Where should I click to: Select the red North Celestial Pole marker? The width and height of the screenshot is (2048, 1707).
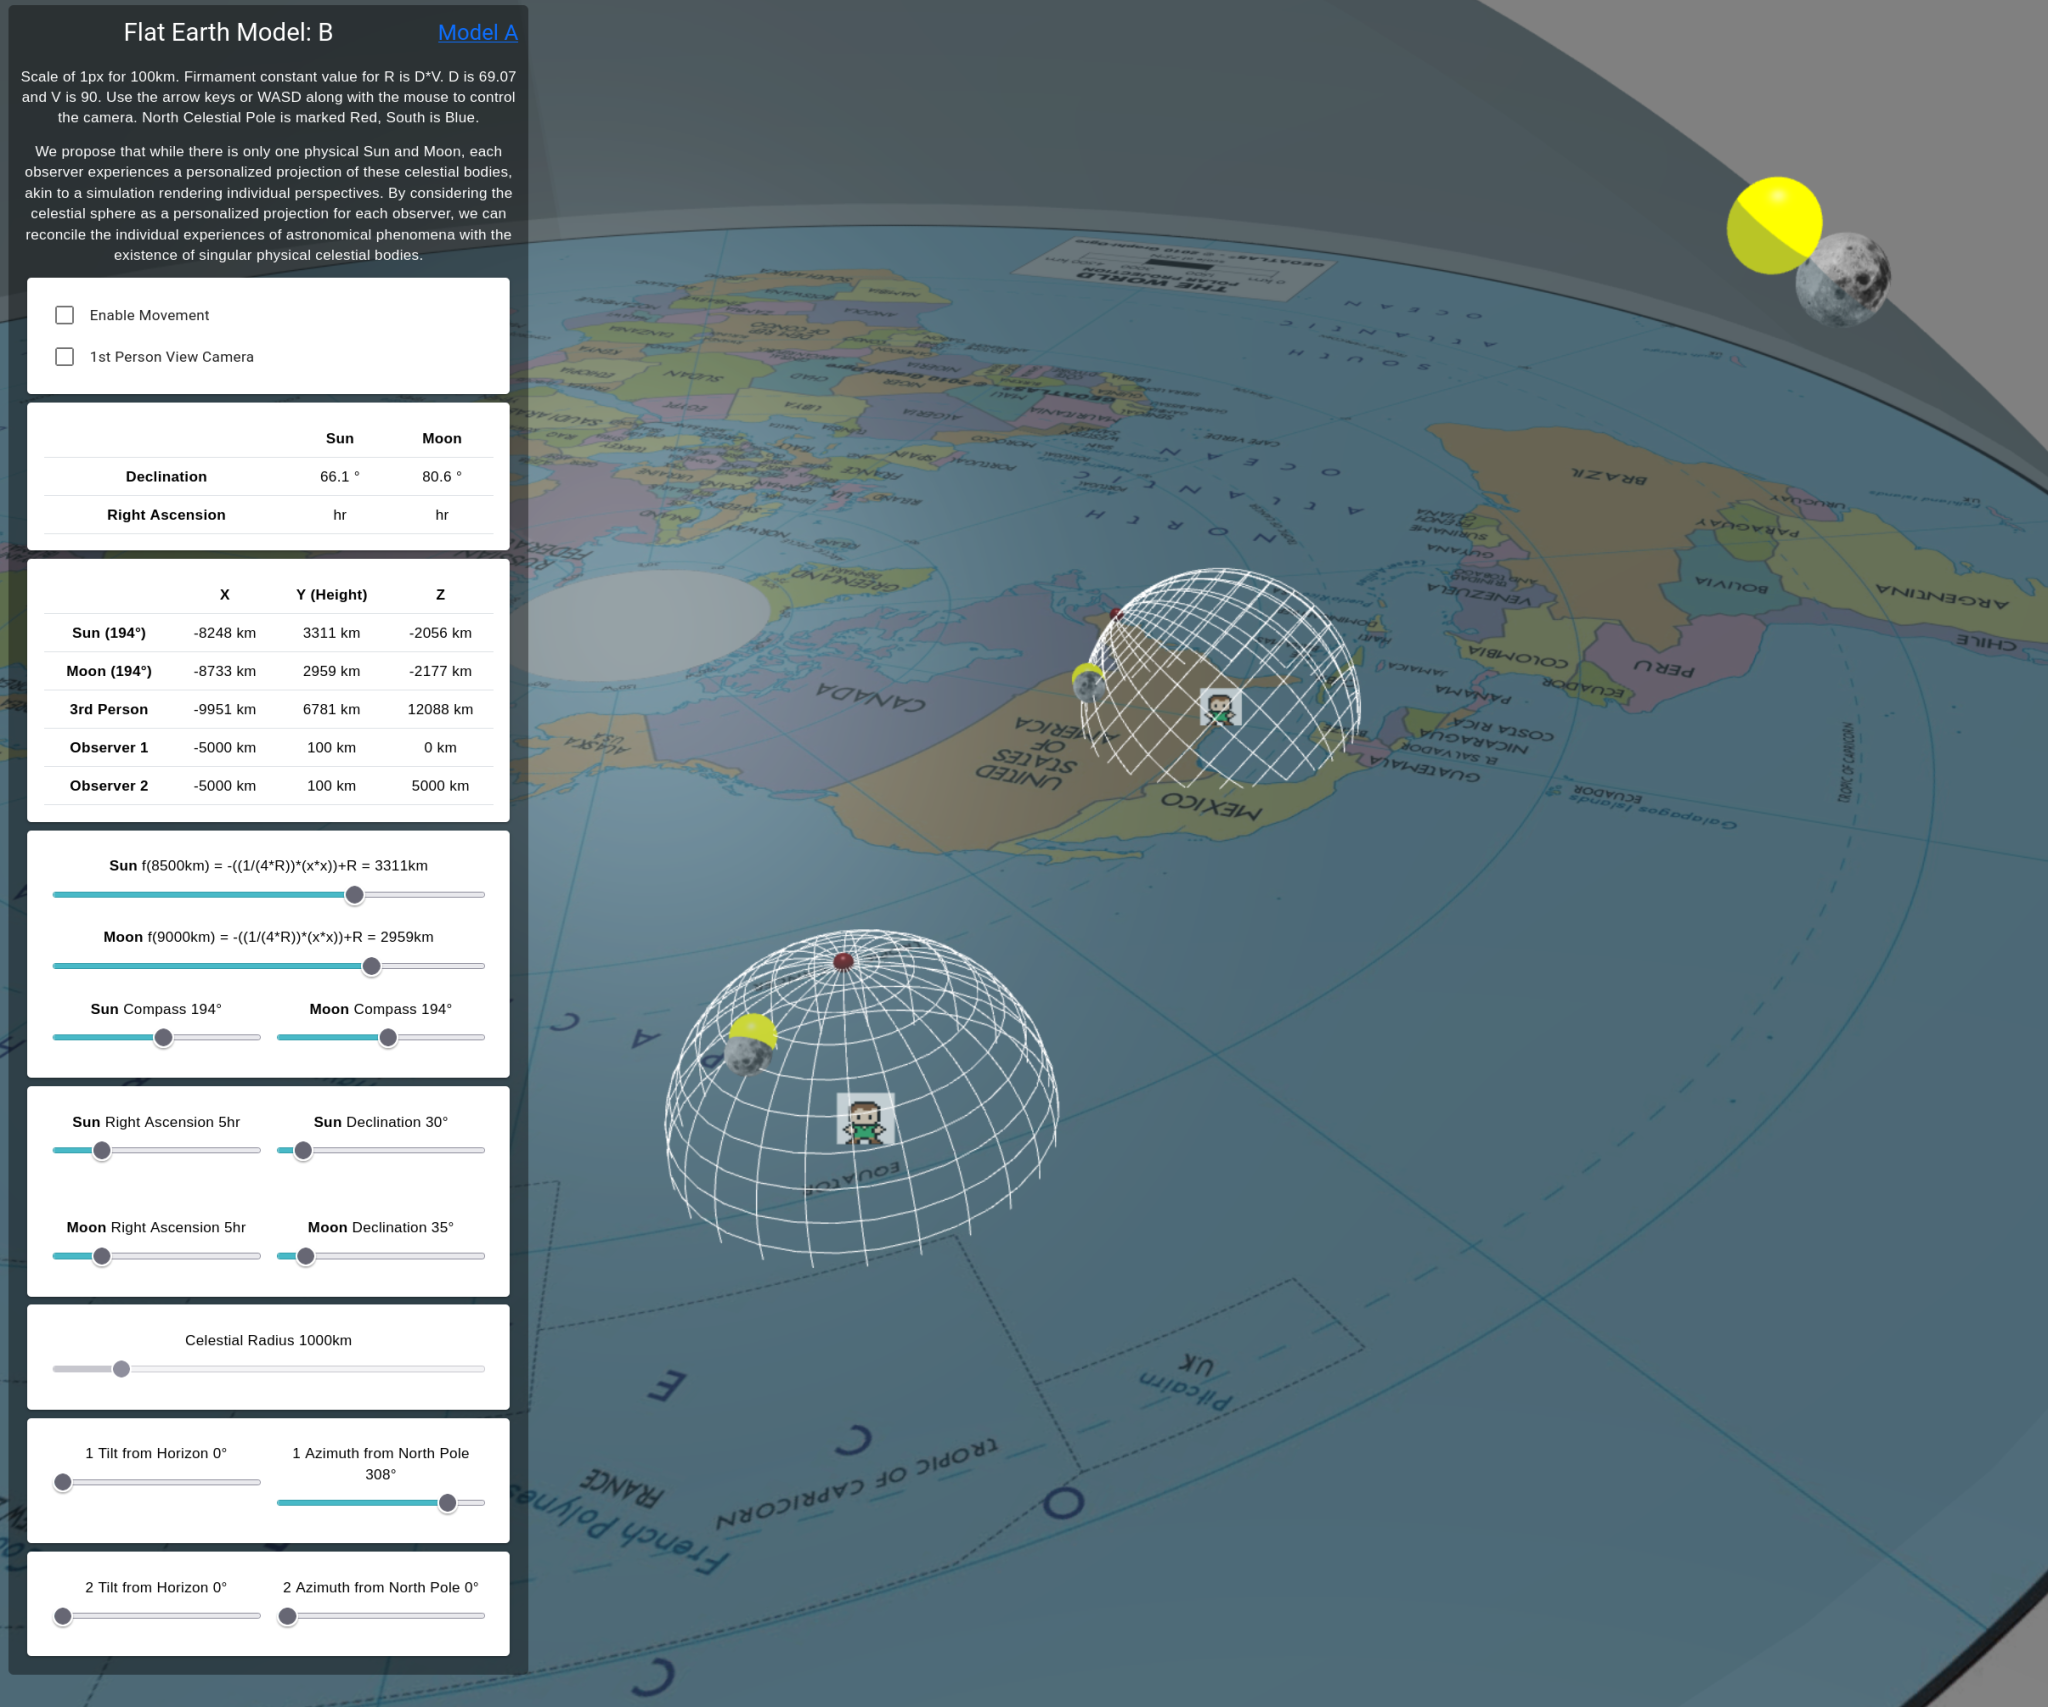(842, 961)
